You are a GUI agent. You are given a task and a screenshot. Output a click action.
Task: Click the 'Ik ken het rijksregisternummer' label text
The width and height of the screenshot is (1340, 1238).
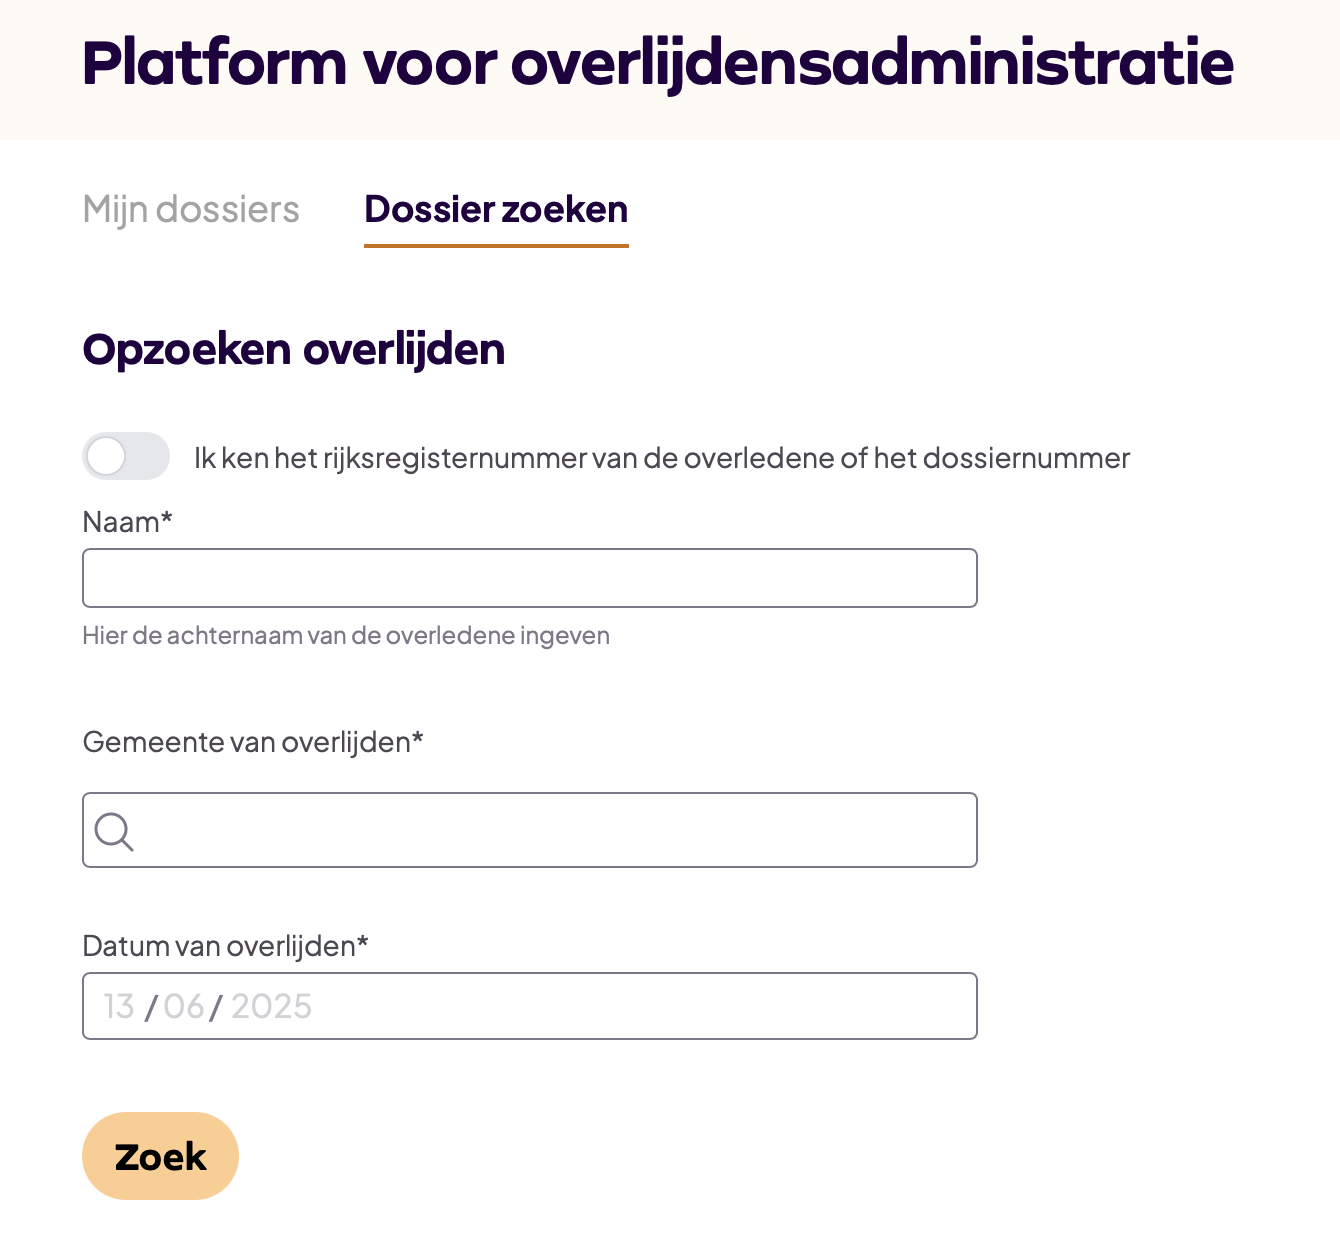pyautogui.click(x=661, y=458)
